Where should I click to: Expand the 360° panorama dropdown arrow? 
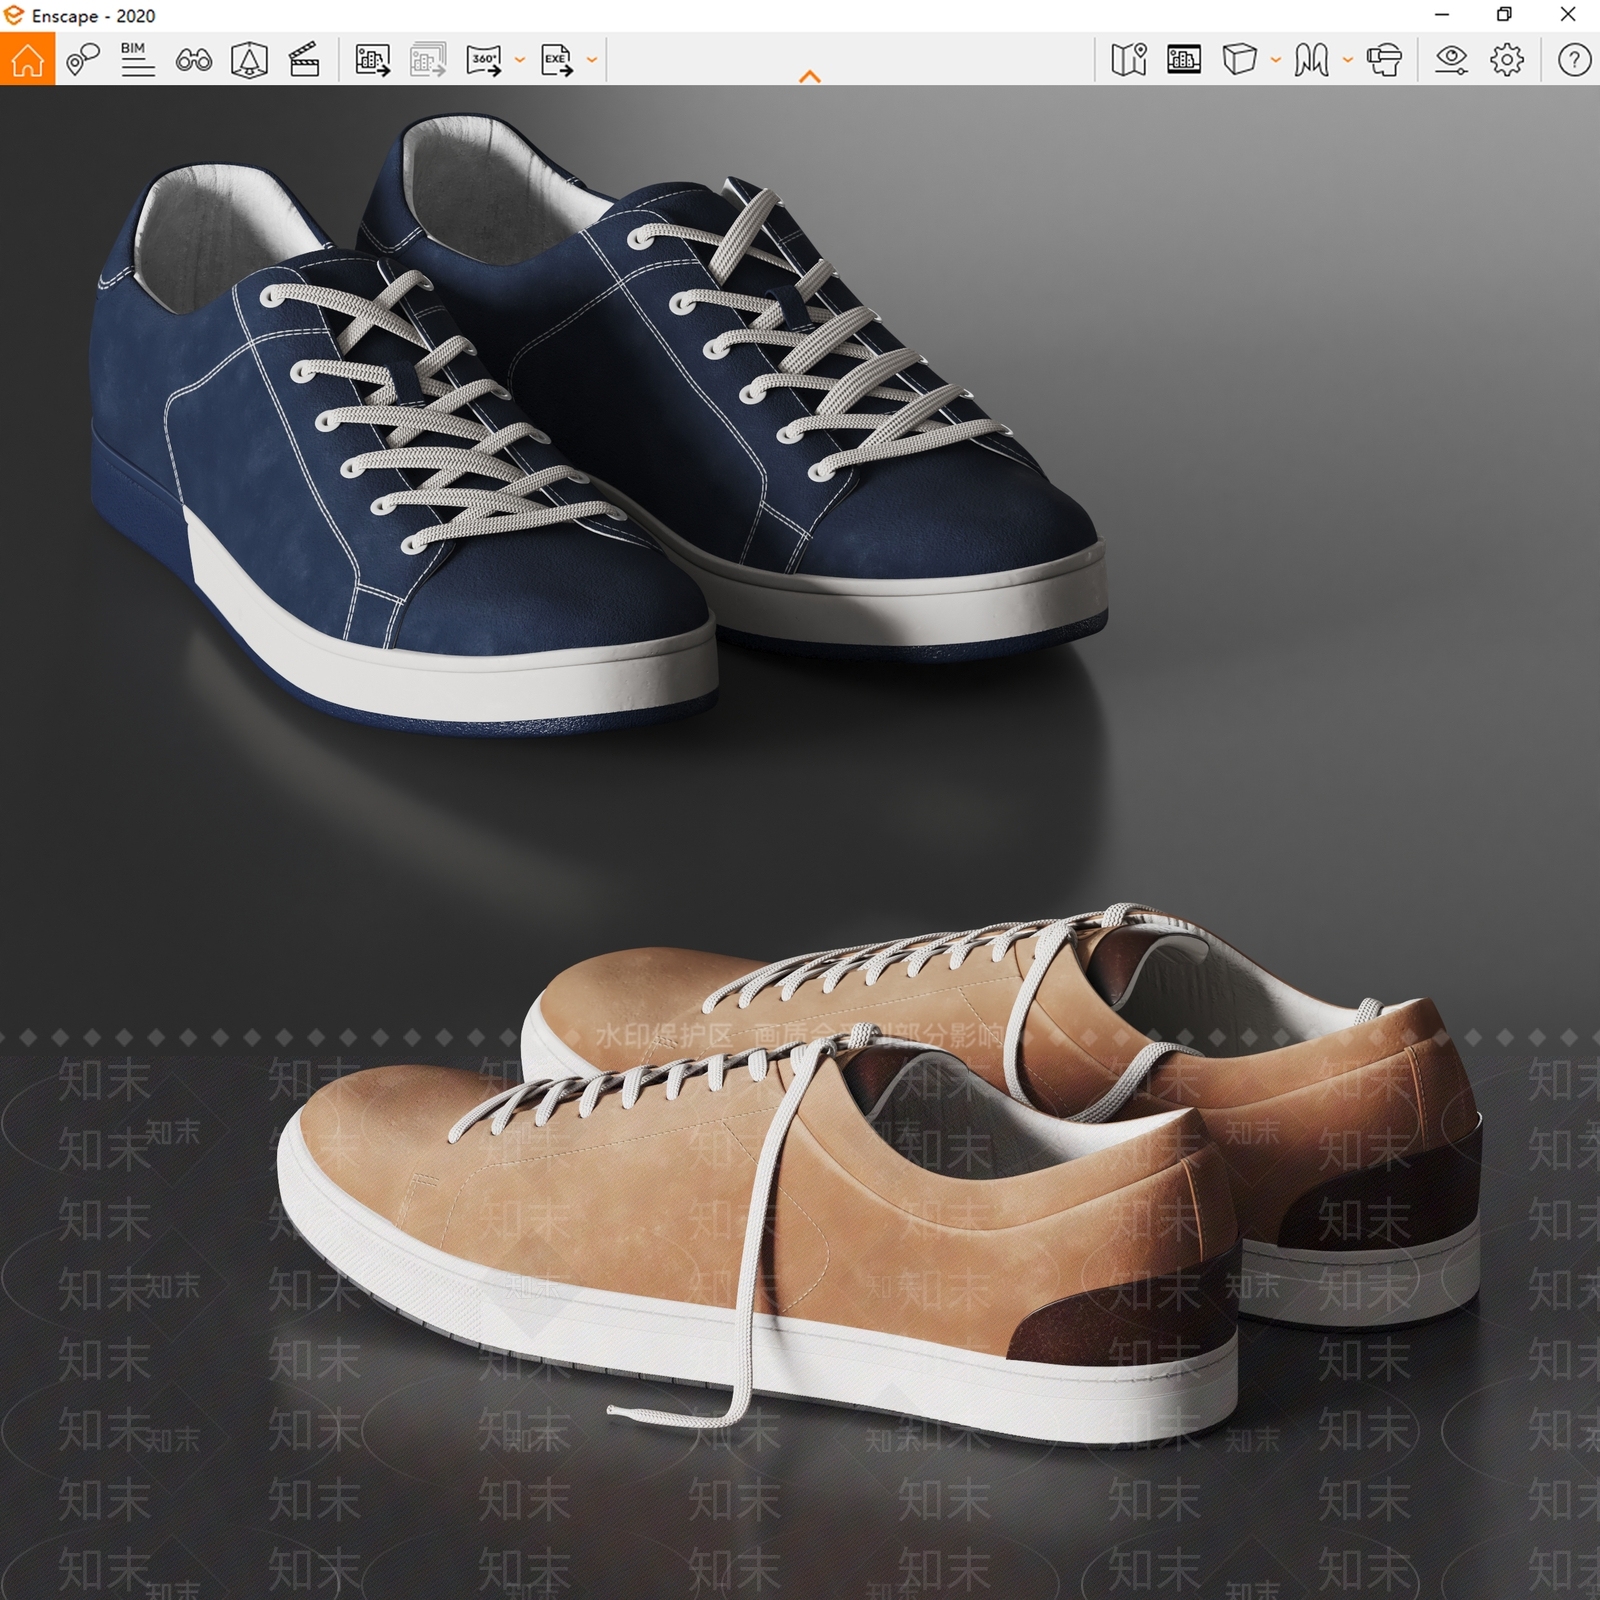519,60
